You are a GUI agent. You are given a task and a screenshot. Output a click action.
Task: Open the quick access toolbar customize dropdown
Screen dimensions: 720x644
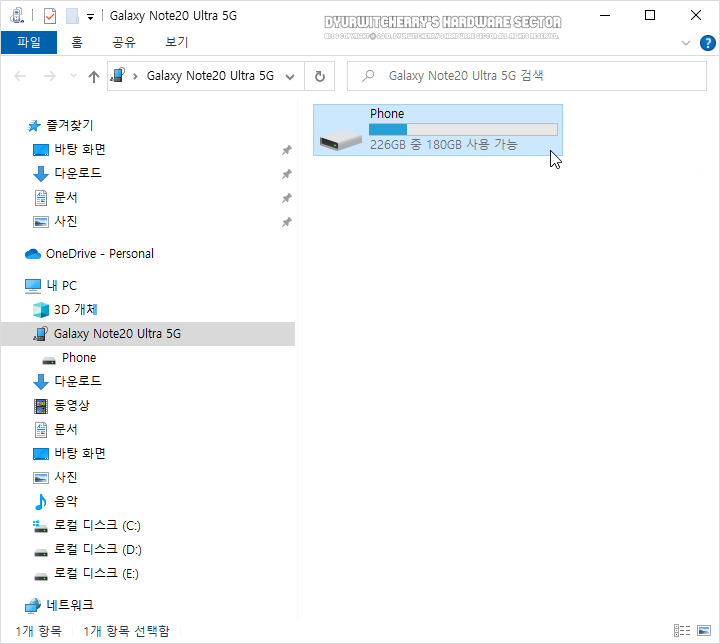point(90,17)
